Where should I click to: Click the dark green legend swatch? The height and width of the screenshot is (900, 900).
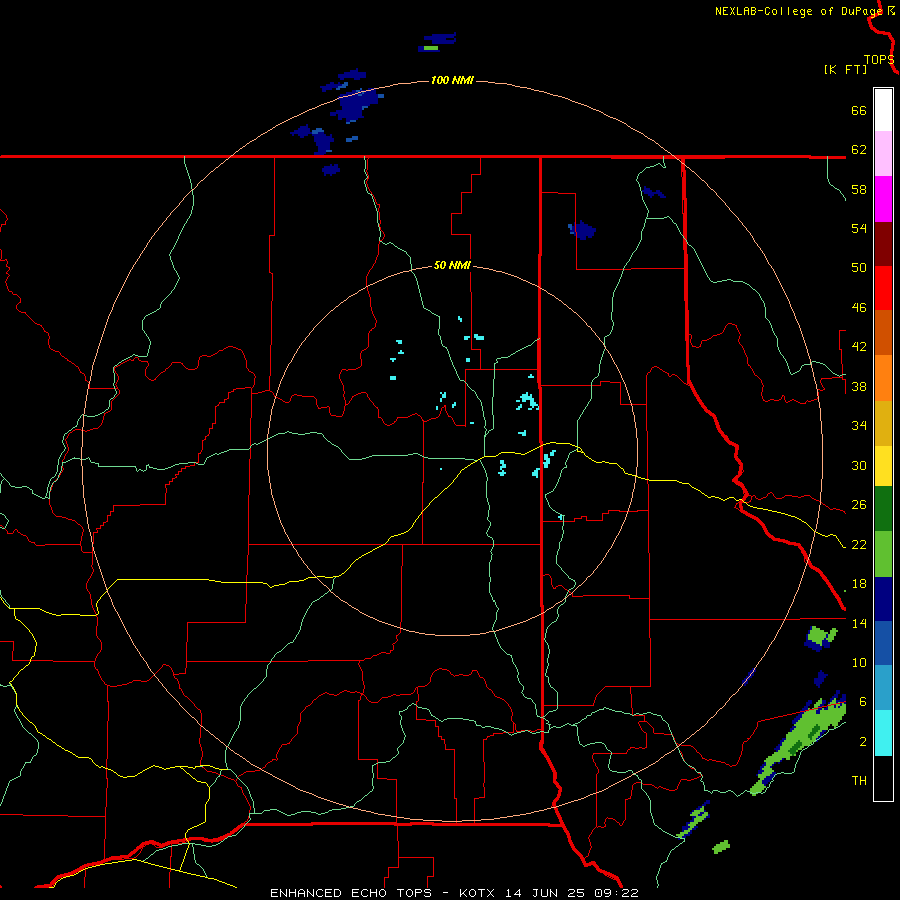pos(883,509)
